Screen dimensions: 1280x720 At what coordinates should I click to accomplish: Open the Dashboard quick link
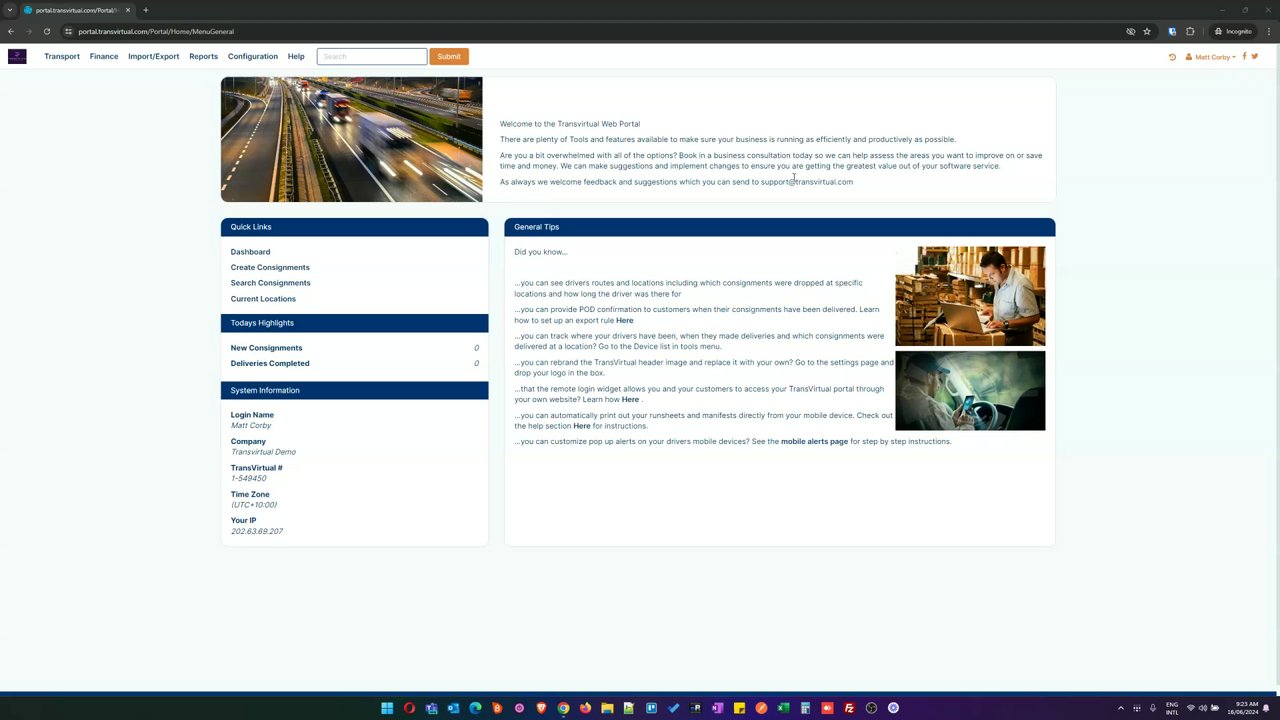(x=250, y=252)
